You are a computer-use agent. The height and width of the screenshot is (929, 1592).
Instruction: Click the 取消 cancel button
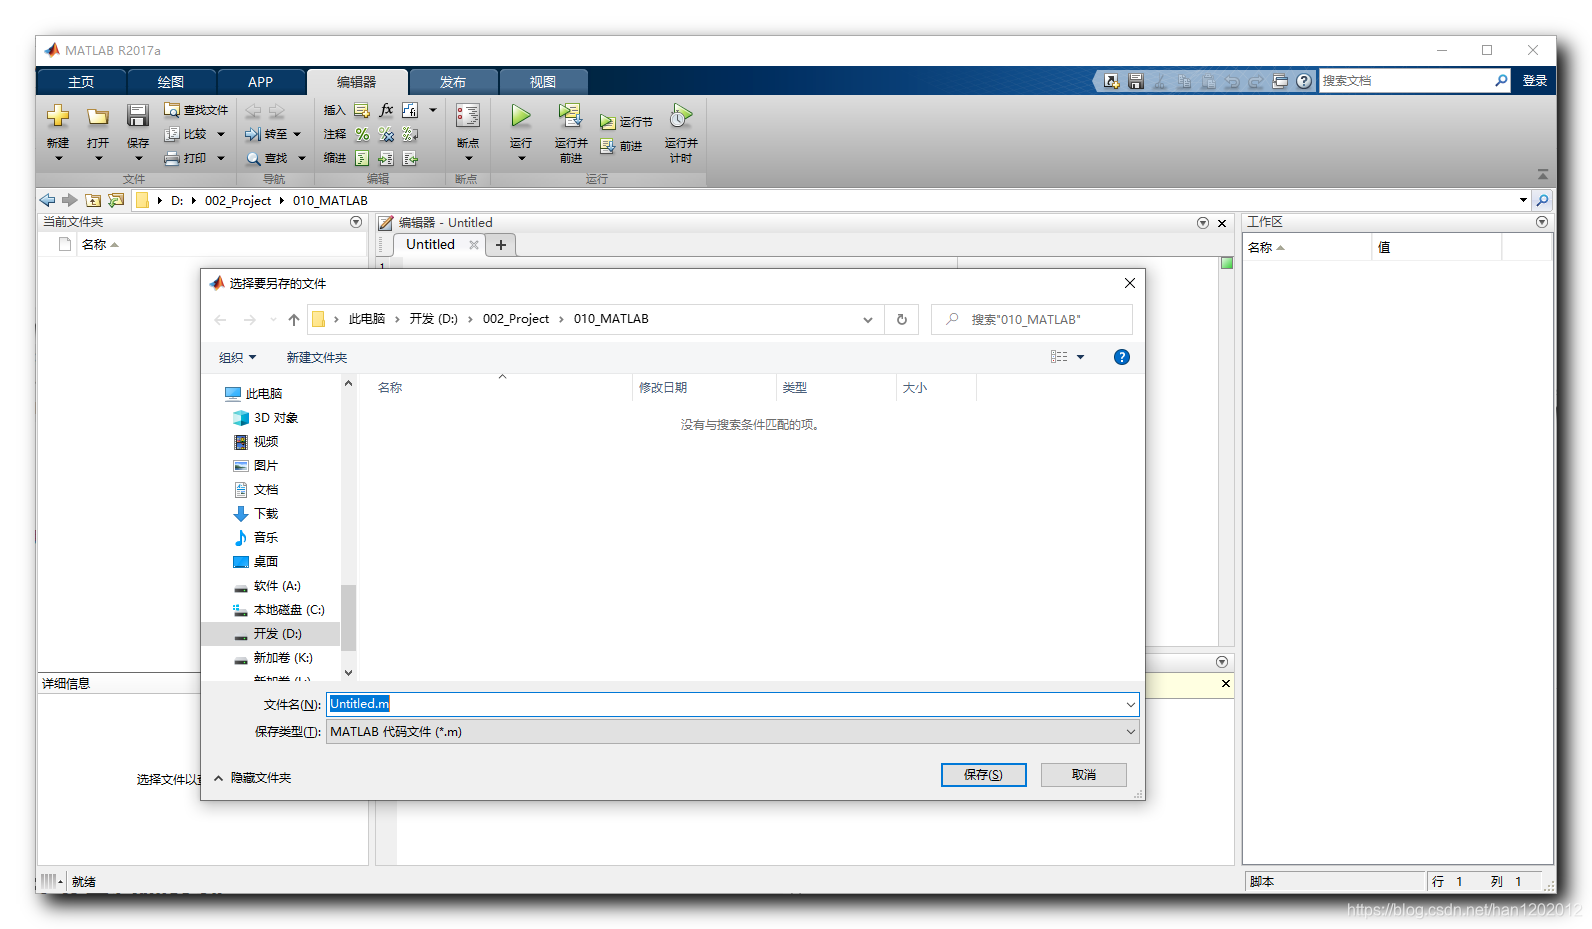(x=1083, y=775)
